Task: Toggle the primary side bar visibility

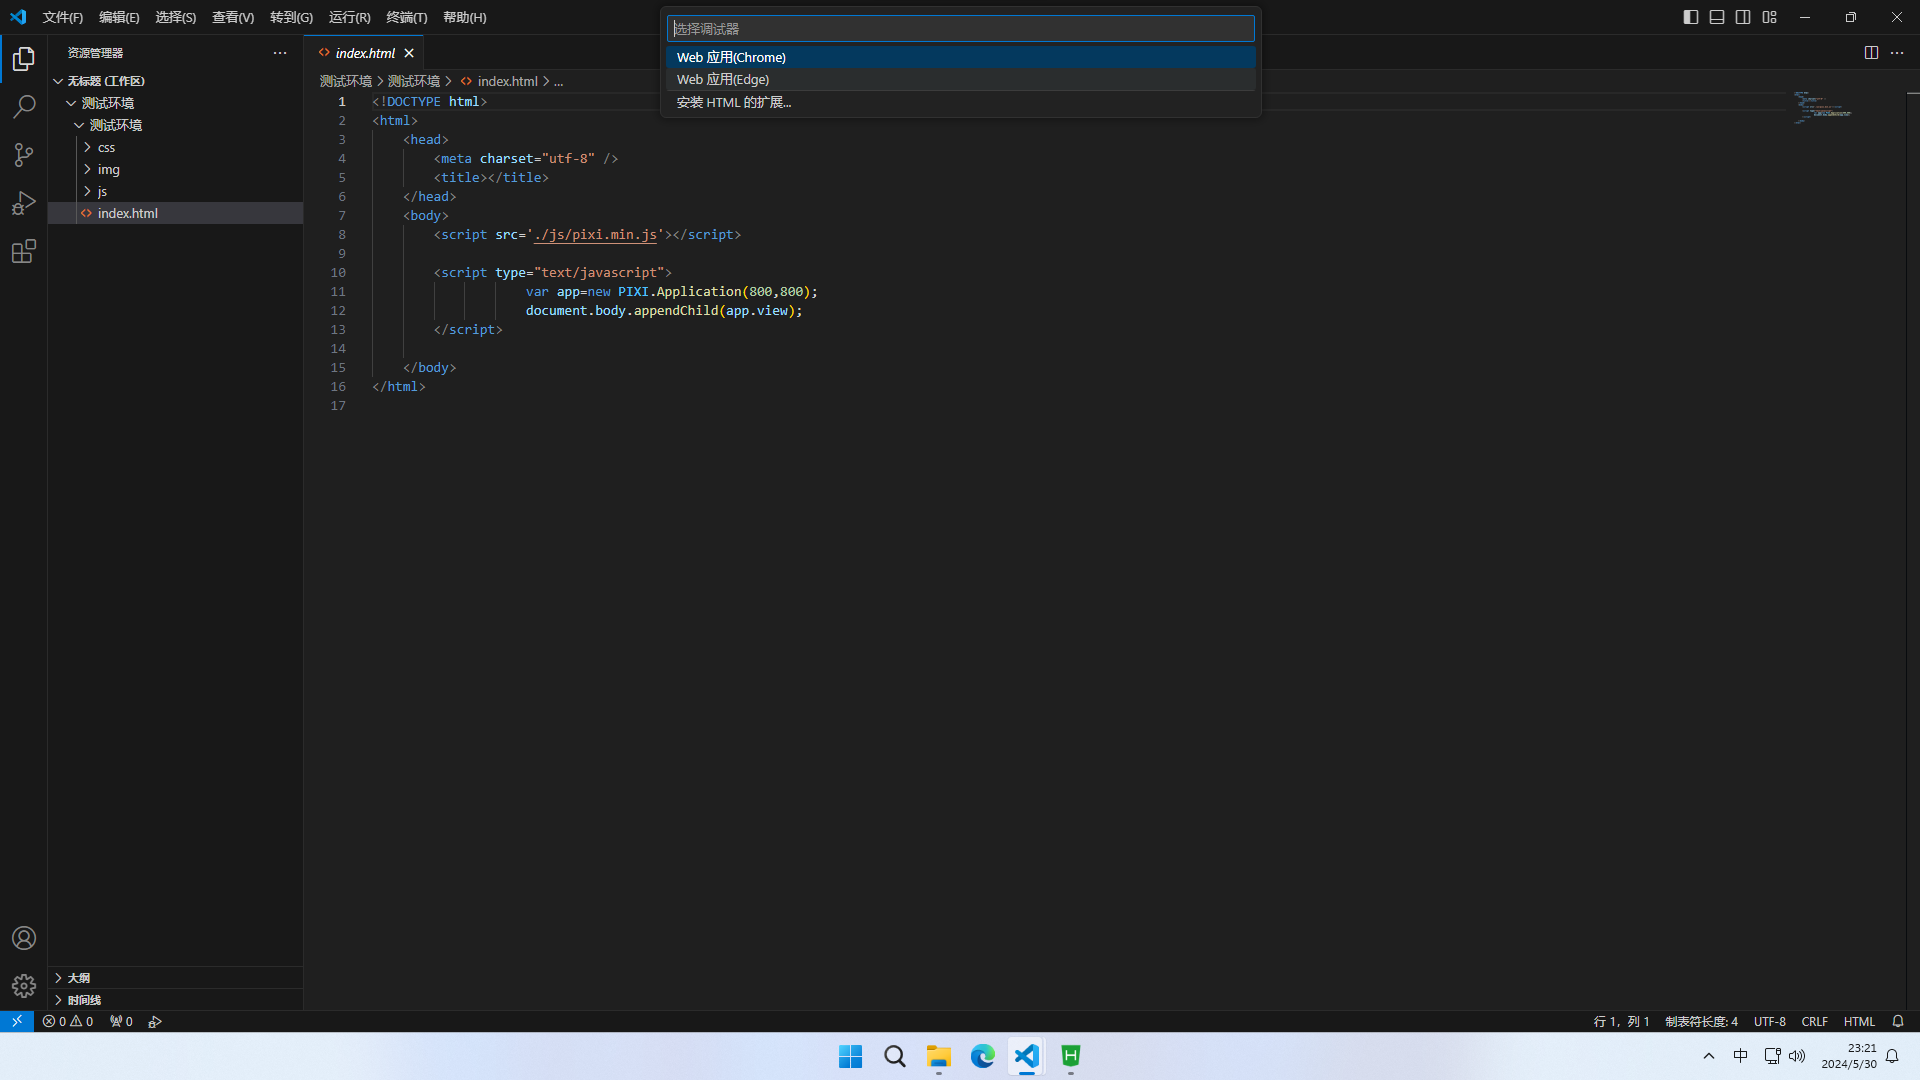Action: pos(1691,17)
